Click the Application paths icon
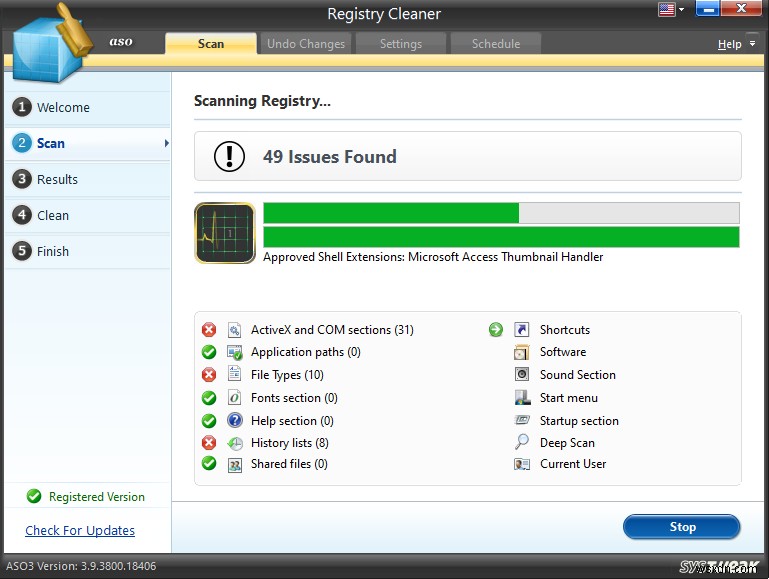The image size is (769, 579). [x=234, y=352]
